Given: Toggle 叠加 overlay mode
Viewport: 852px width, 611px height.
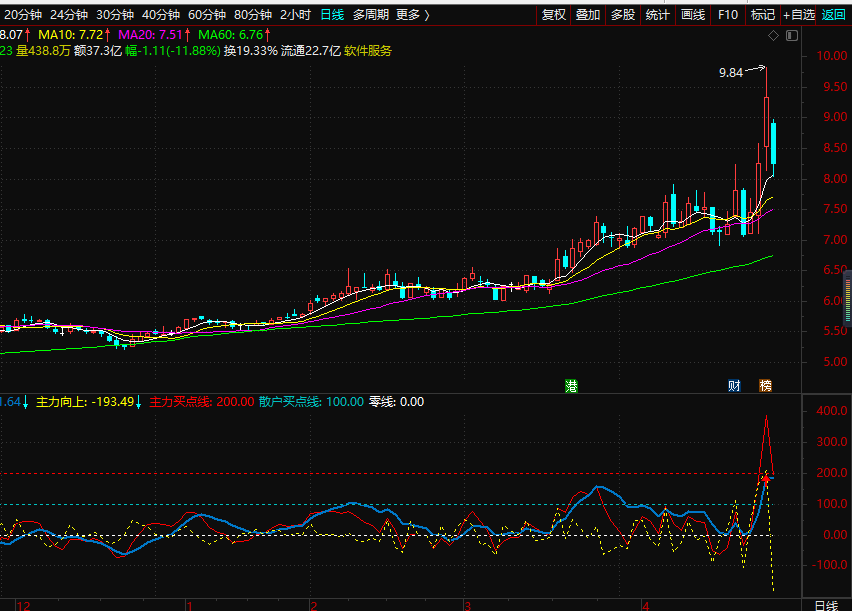Looking at the screenshot, I should pos(588,15).
